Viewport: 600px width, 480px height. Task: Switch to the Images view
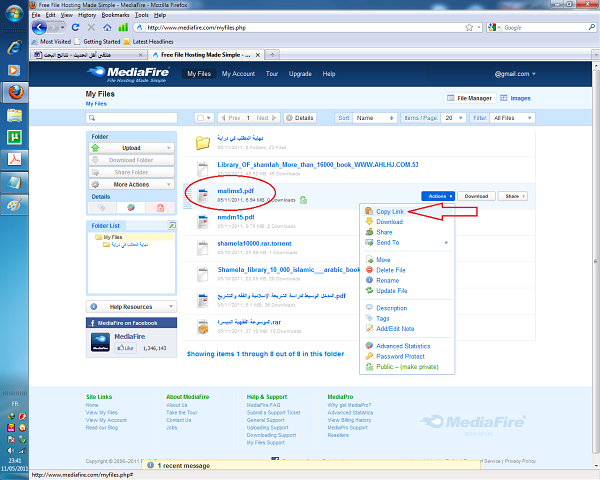click(x=515, y=98)
